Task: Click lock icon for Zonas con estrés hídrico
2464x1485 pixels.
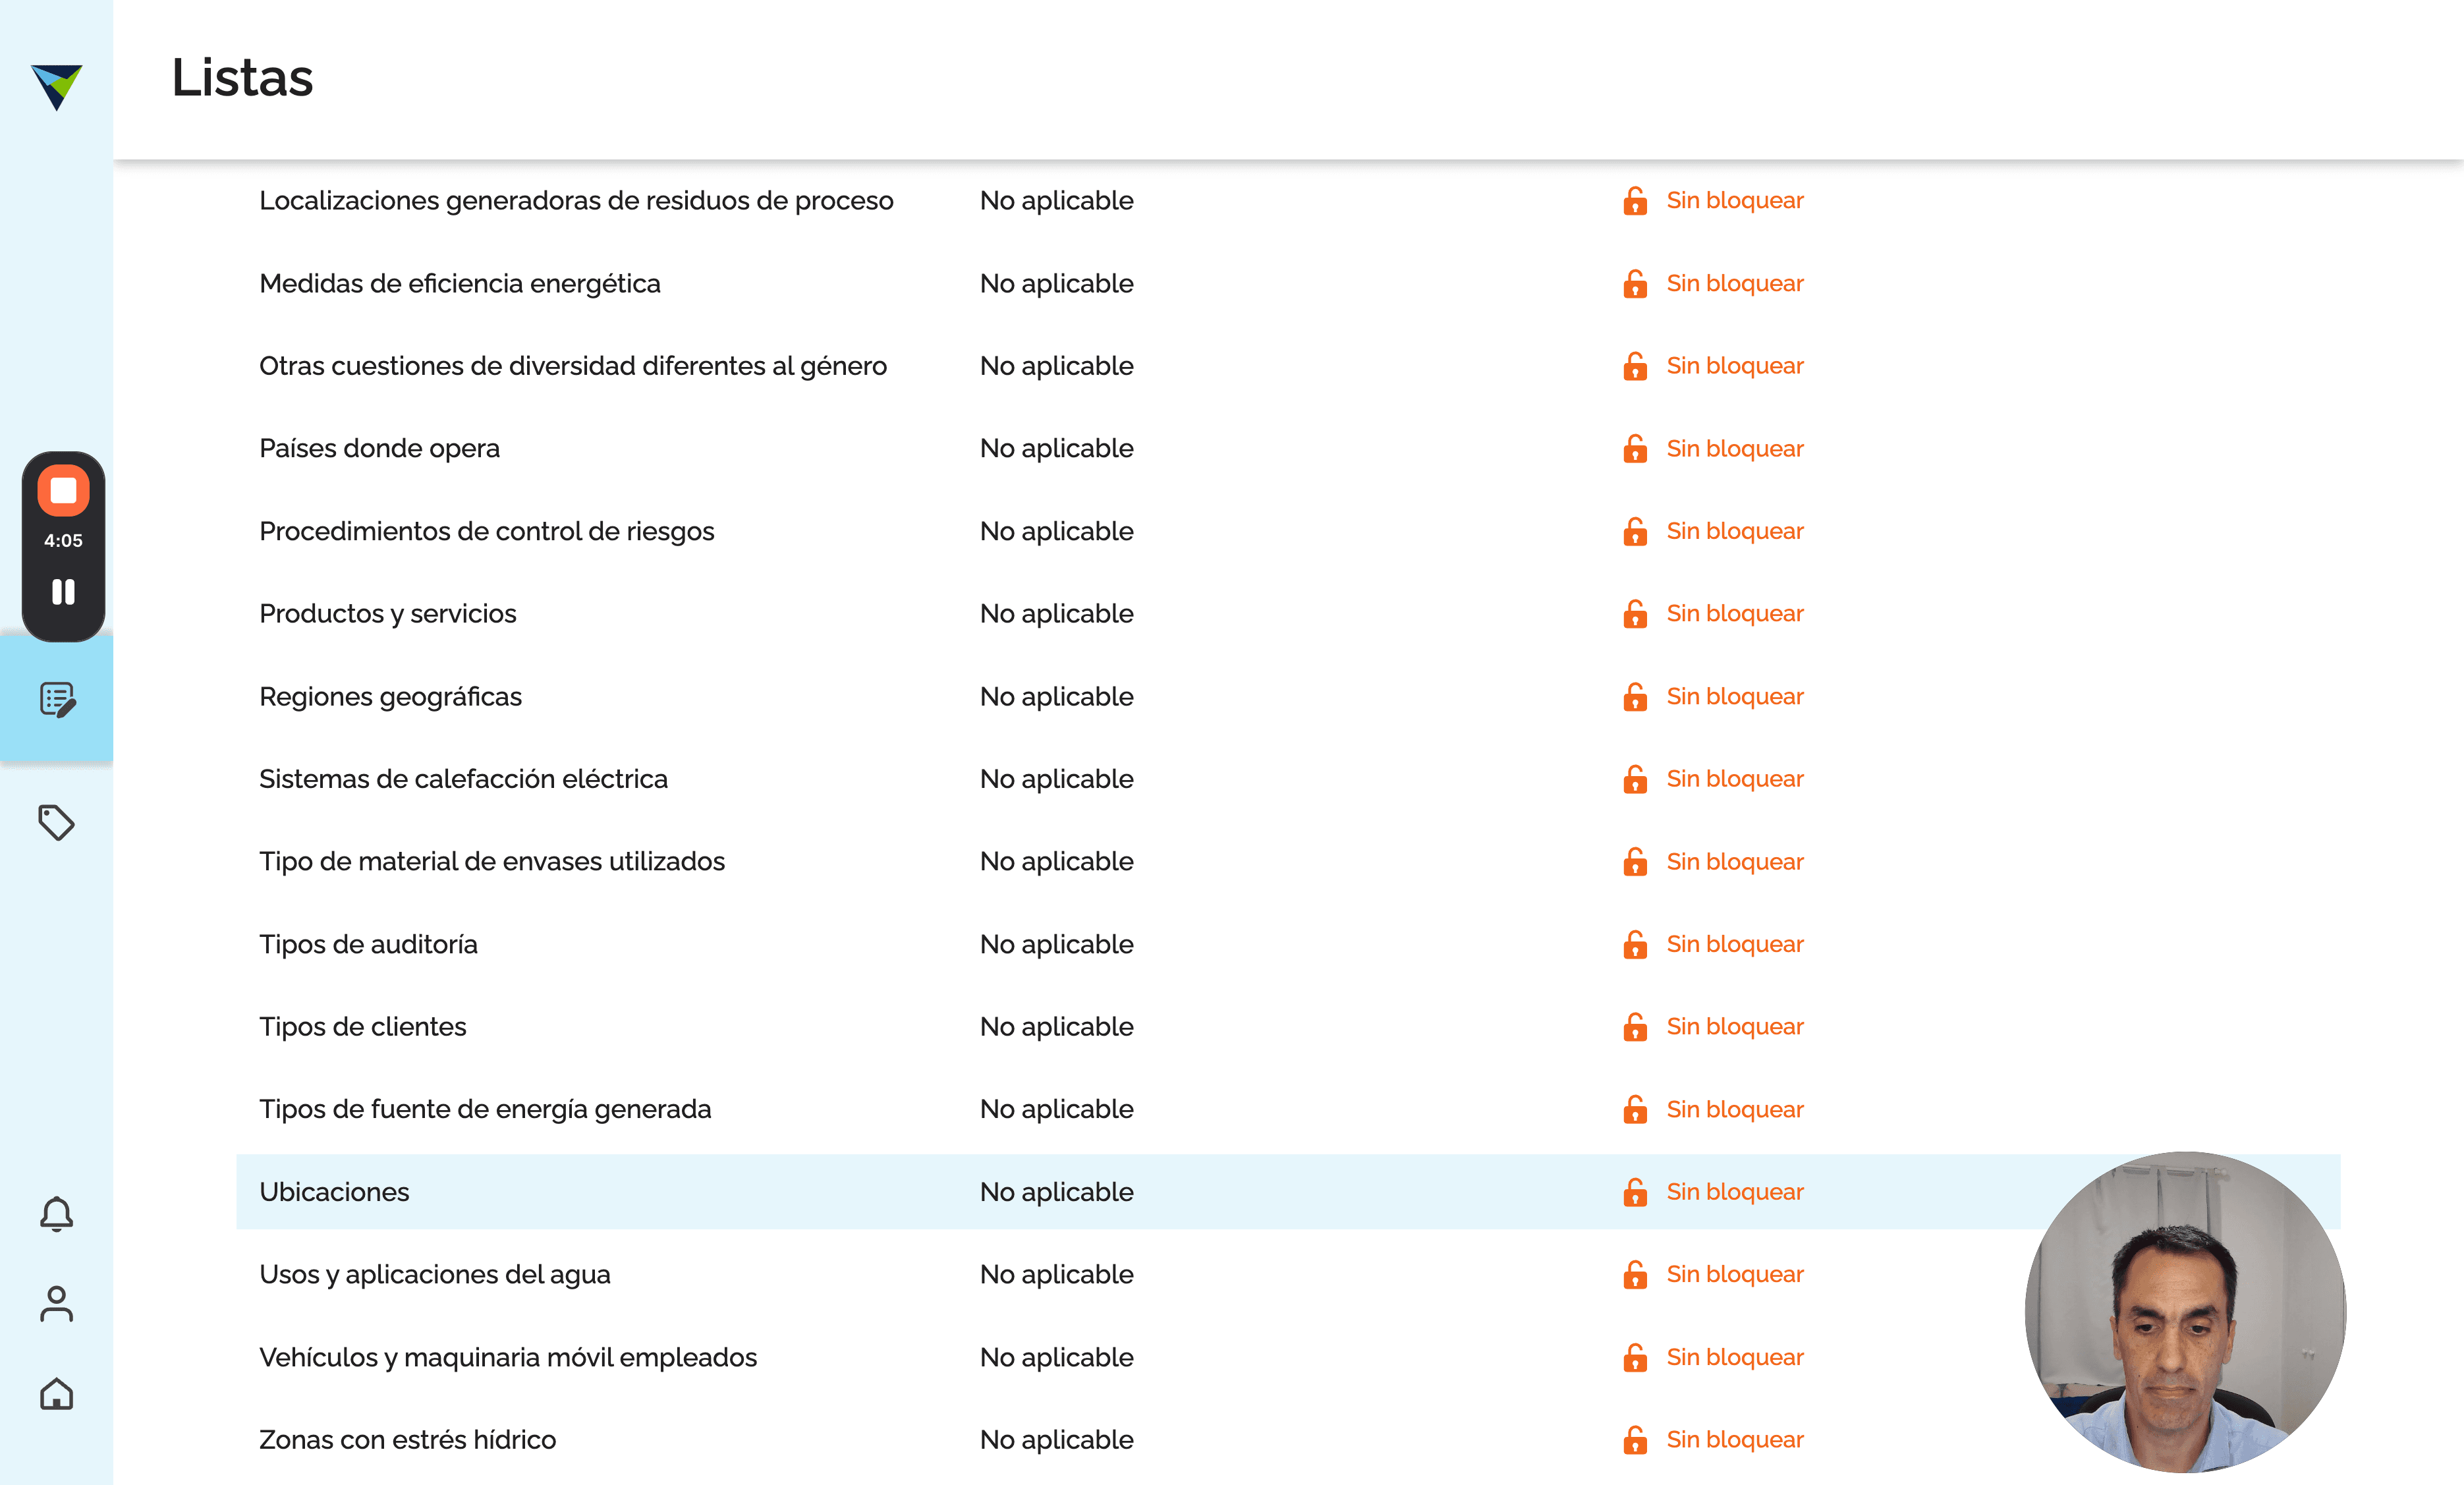Action: [x=1635, y=1439]
